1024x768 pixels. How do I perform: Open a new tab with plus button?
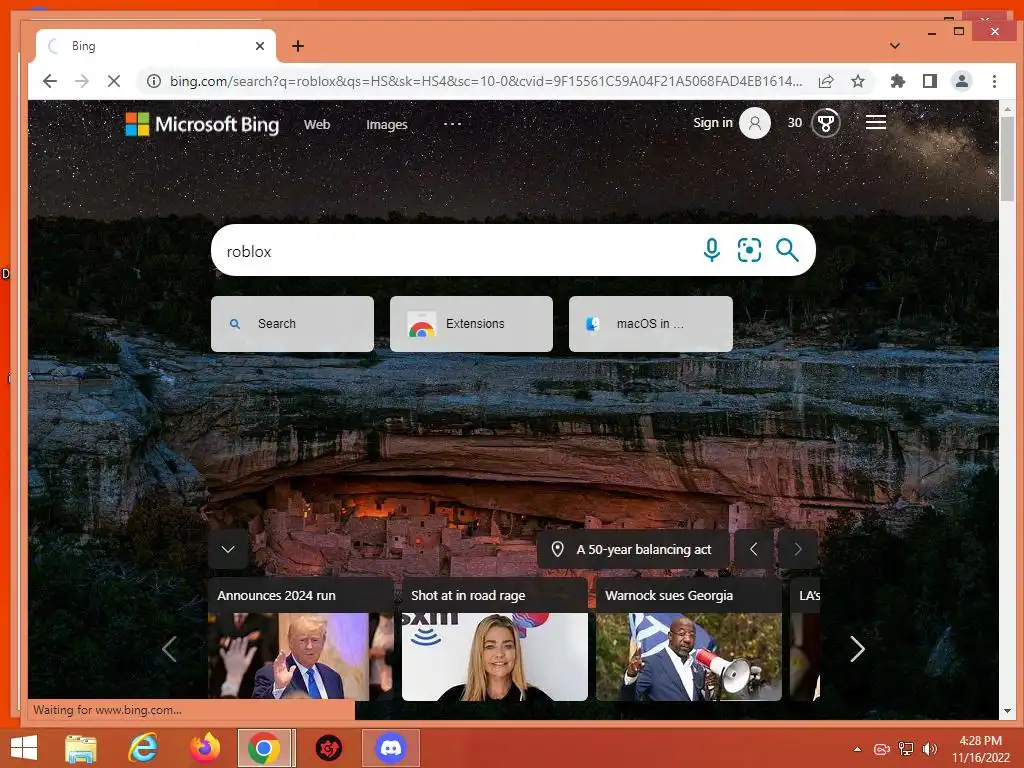pyautogui.click(x=298, y=46)
